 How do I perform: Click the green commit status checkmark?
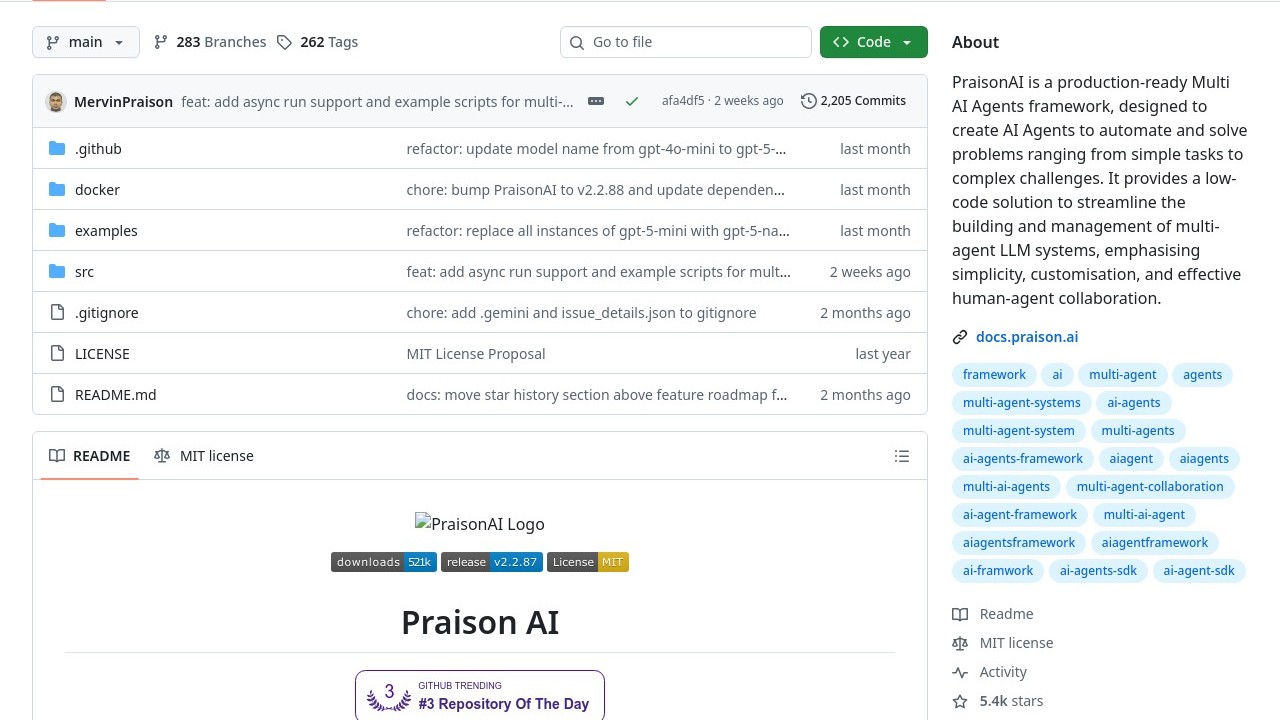[x=631, y=101]
